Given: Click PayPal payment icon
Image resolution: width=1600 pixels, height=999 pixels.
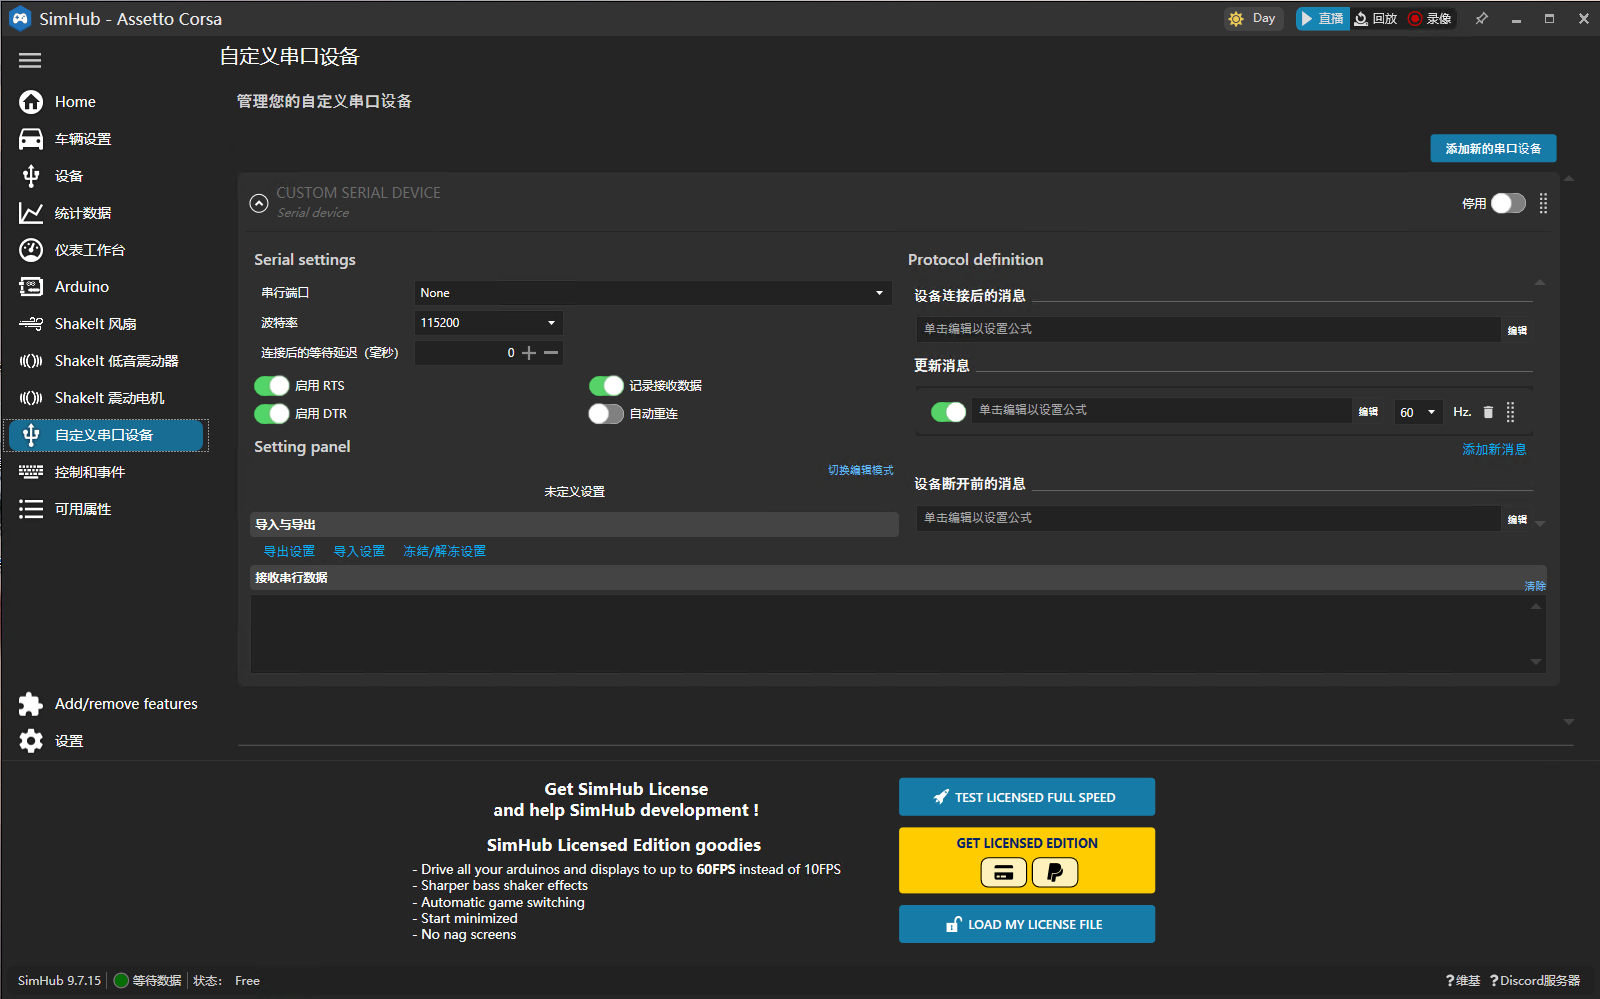Looking at the screenshot, I should 1055,873.
